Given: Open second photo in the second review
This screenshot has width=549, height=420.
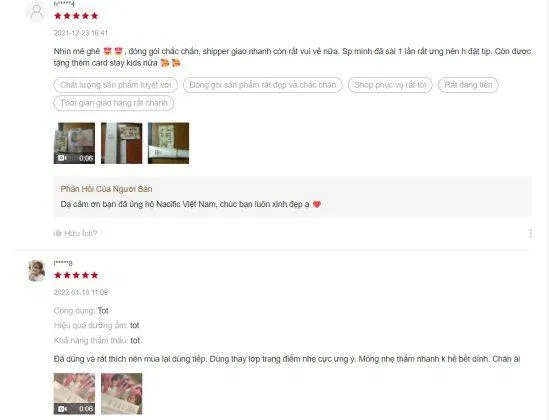Looking at the screenshot, I should click(121, 394).
